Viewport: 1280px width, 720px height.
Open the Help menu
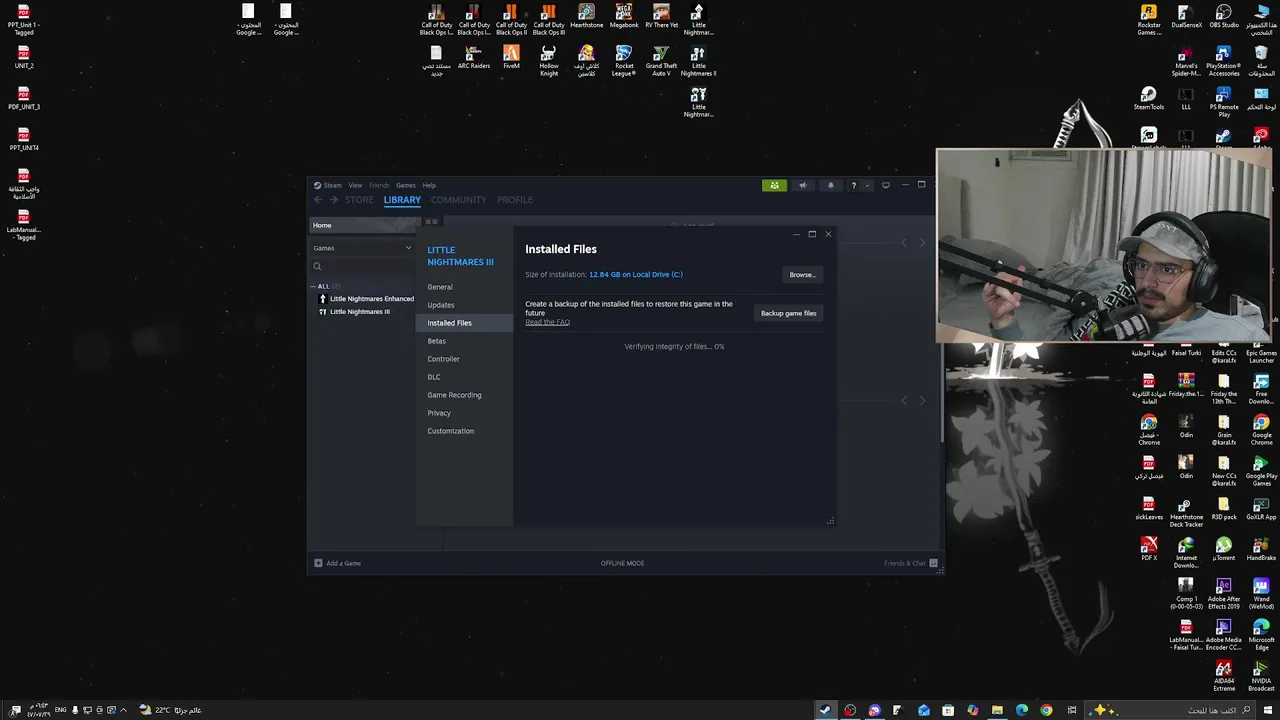click(429, 185)
